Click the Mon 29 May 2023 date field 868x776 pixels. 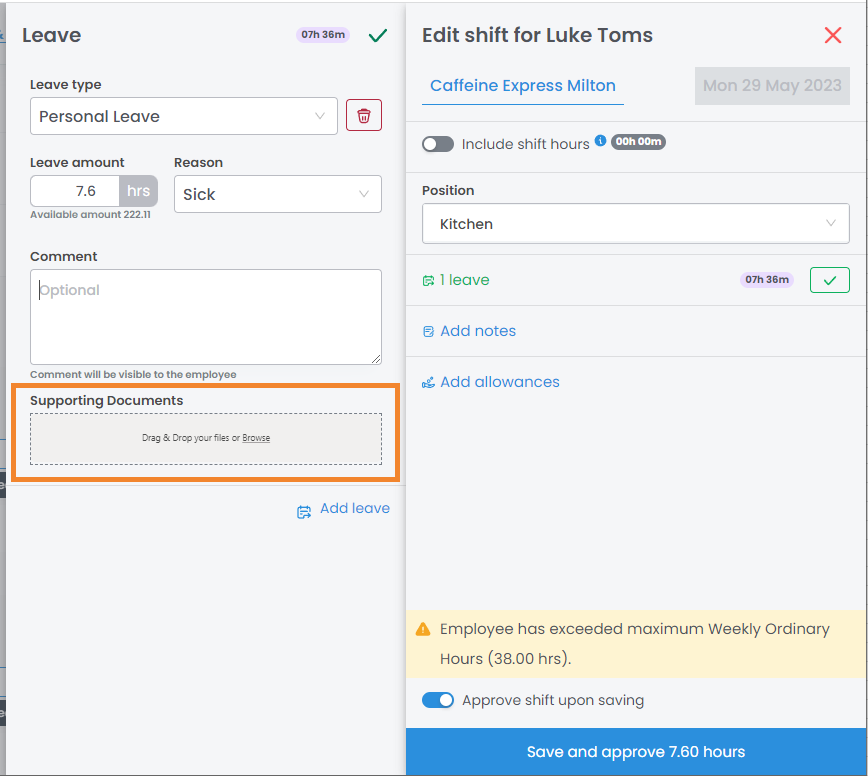click(x=771, y=86)
